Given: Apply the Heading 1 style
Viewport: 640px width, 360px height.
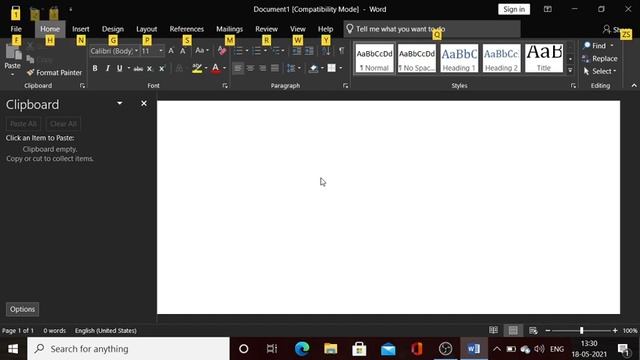Looking at the screenshot, I should pyautogui.click(x=459, y=58).
